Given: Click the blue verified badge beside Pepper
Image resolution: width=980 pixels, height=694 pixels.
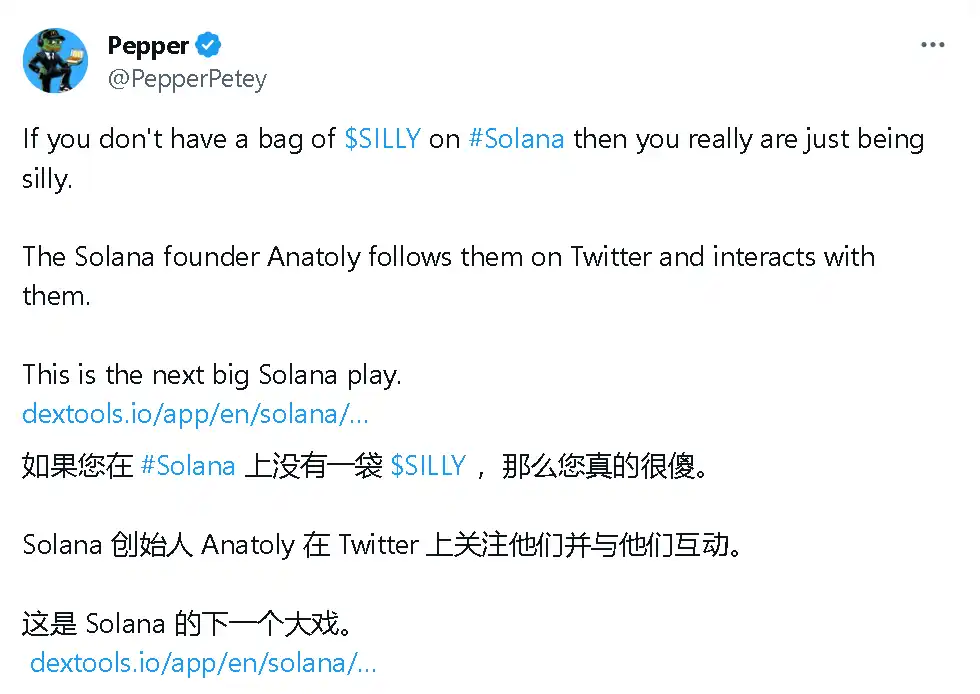Looking at the screenshot, I should (x=208, y=45).
